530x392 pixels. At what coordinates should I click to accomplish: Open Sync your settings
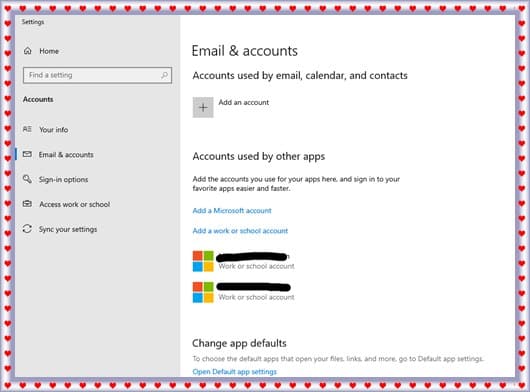click(68, 229)
